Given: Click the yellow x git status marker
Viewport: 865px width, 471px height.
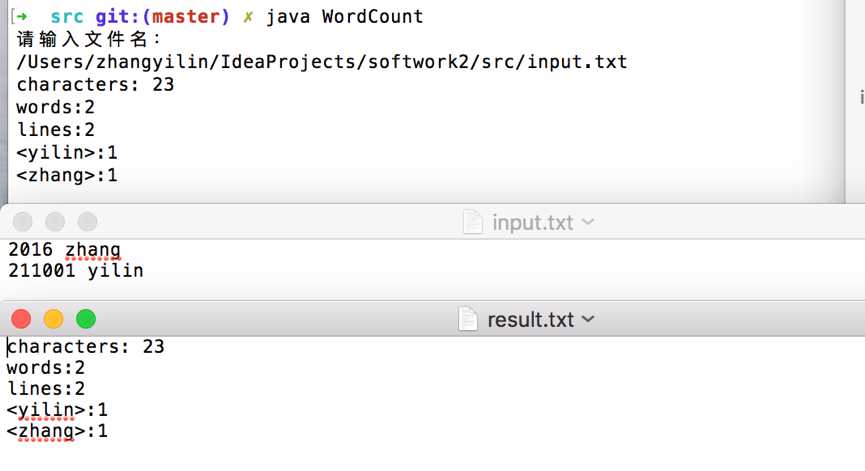Looking at the screenshot, I should 248,17.
